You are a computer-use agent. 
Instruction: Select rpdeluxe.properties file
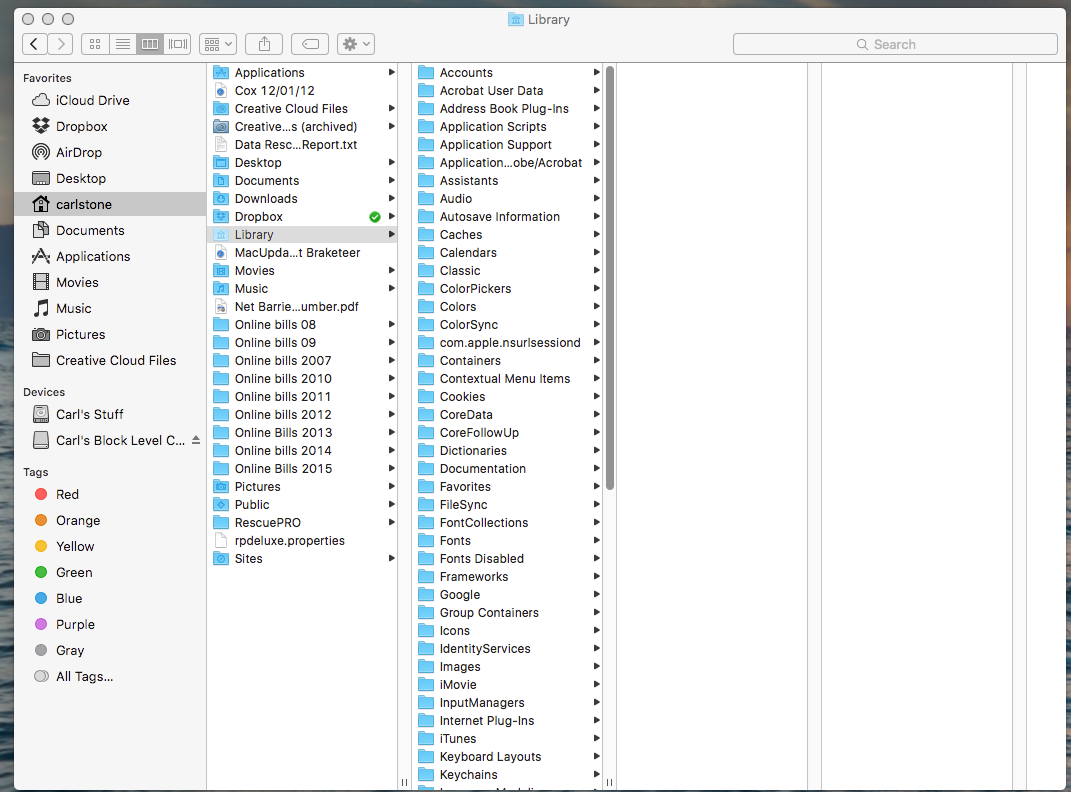pyautogui.click(x=303, y=541)
